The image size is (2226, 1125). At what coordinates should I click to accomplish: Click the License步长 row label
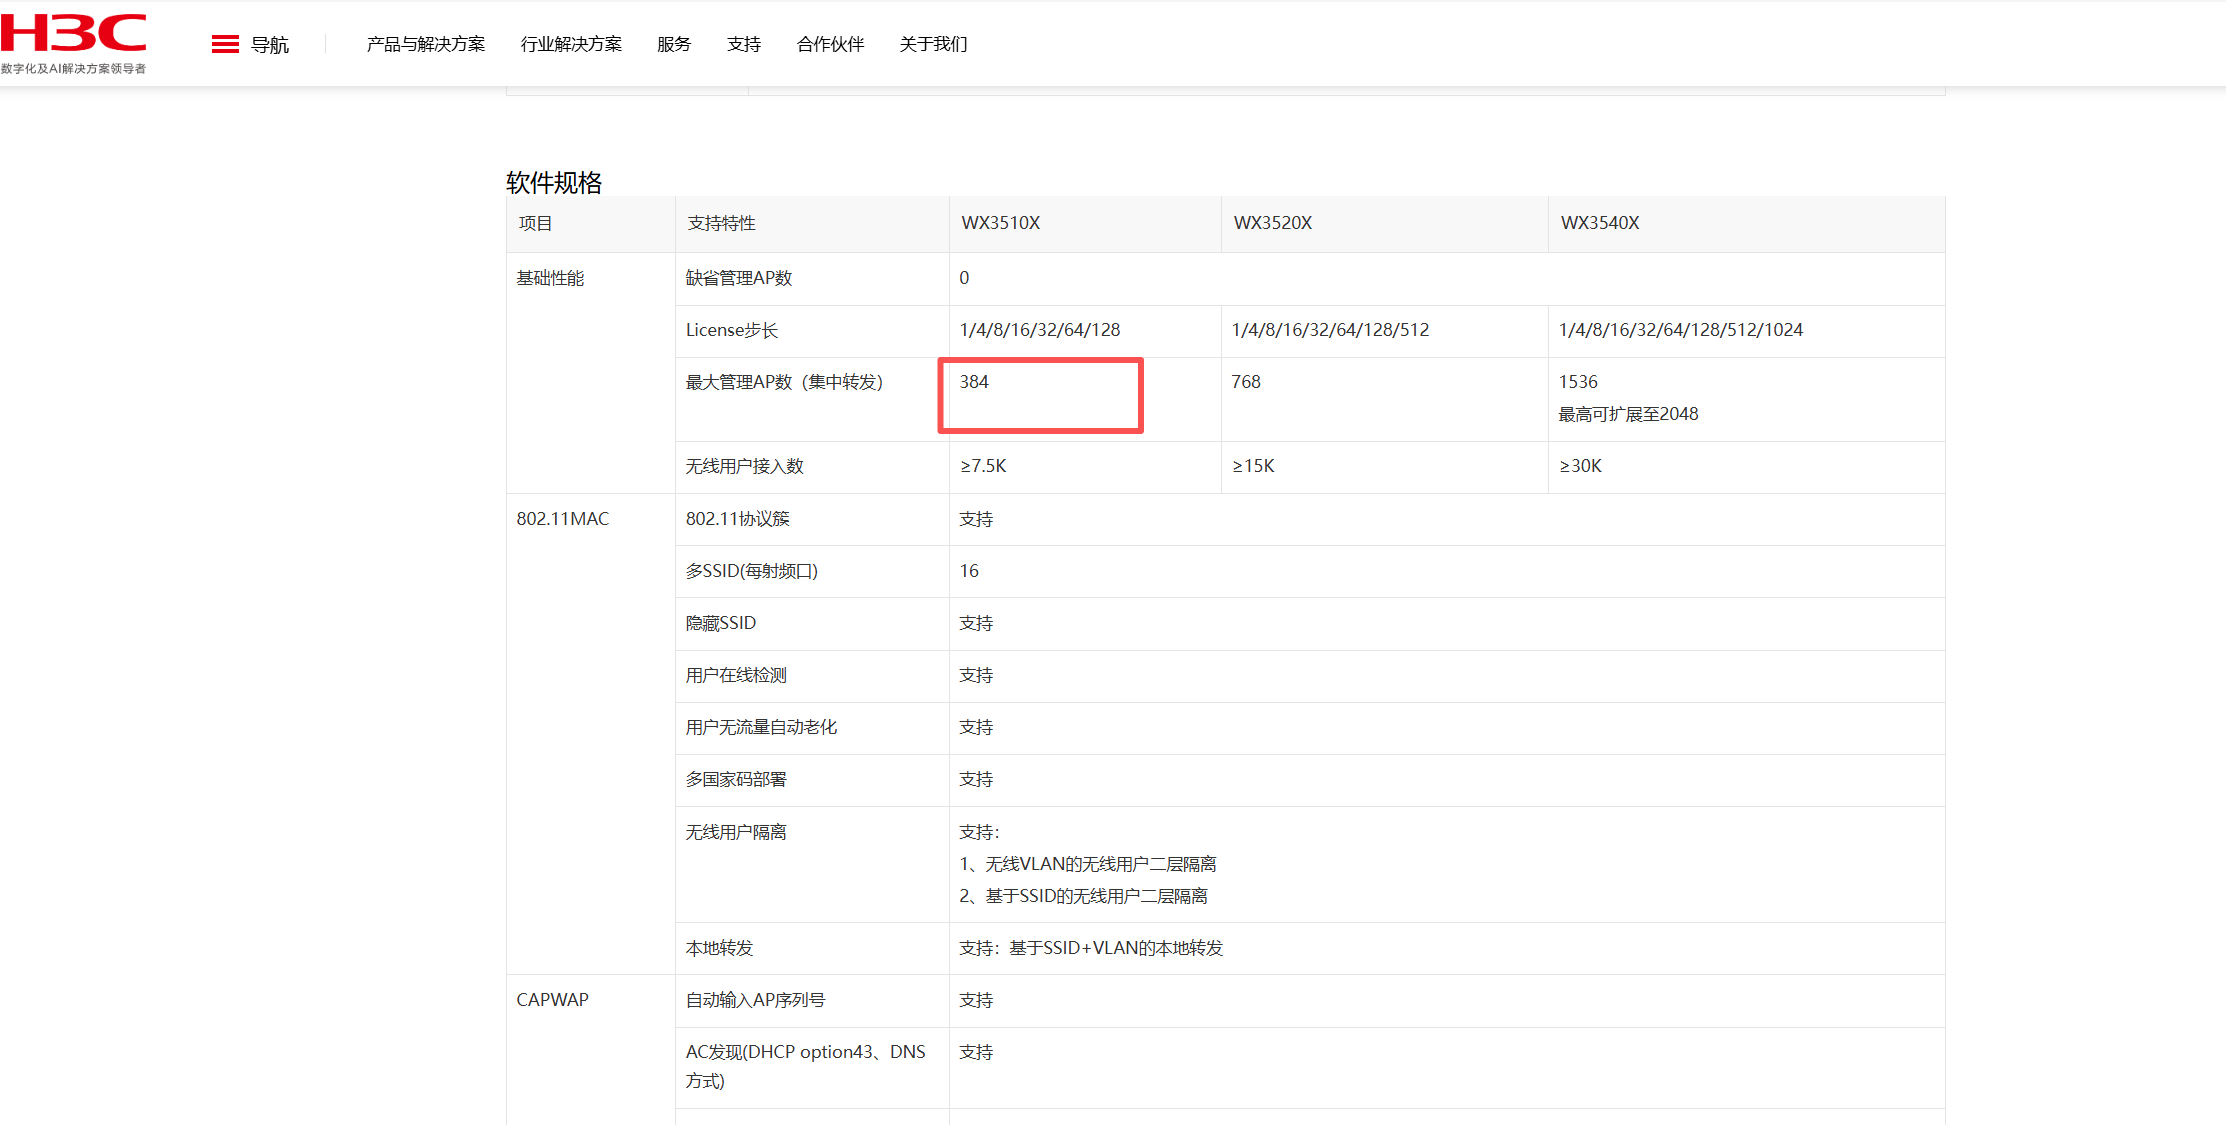click(x=731, y=330)
